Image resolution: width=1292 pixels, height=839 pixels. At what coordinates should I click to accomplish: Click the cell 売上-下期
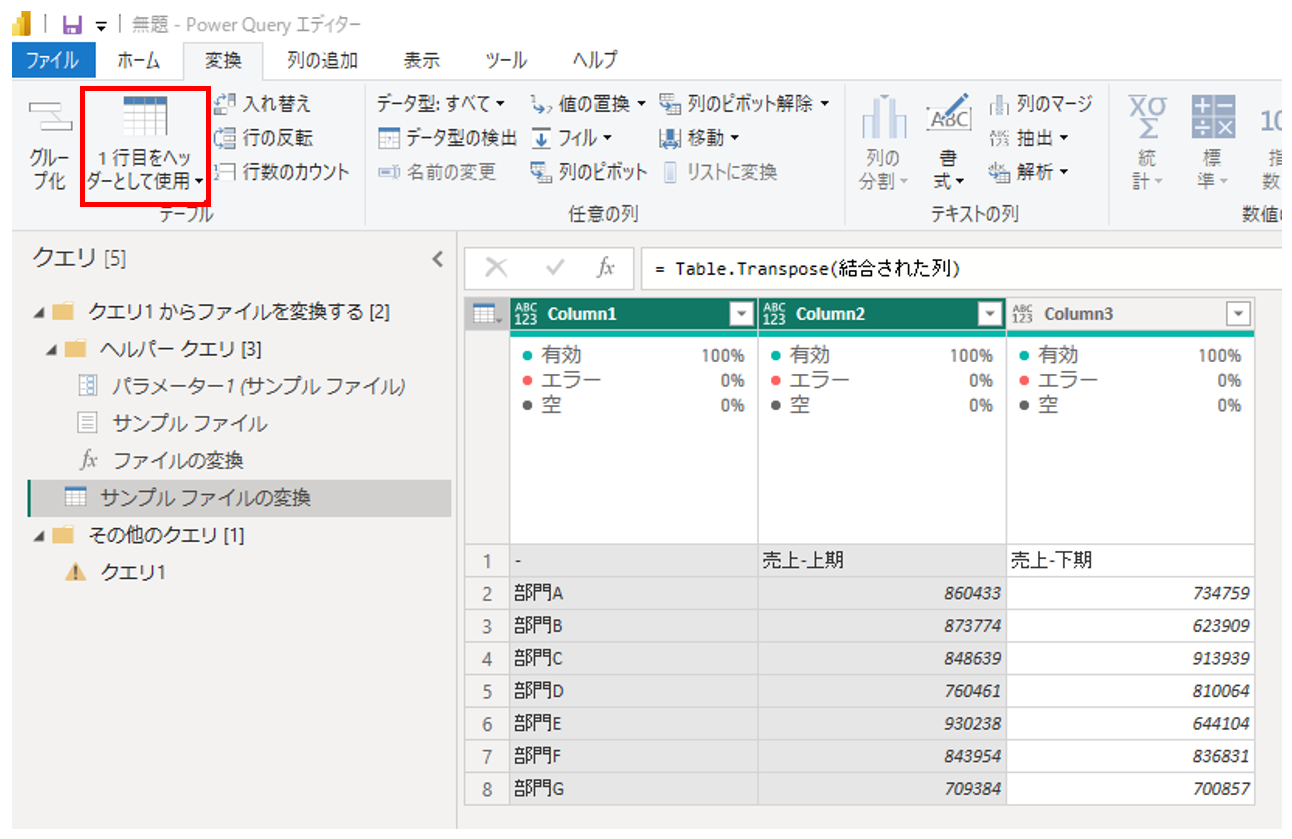[x=1130, y=560]
